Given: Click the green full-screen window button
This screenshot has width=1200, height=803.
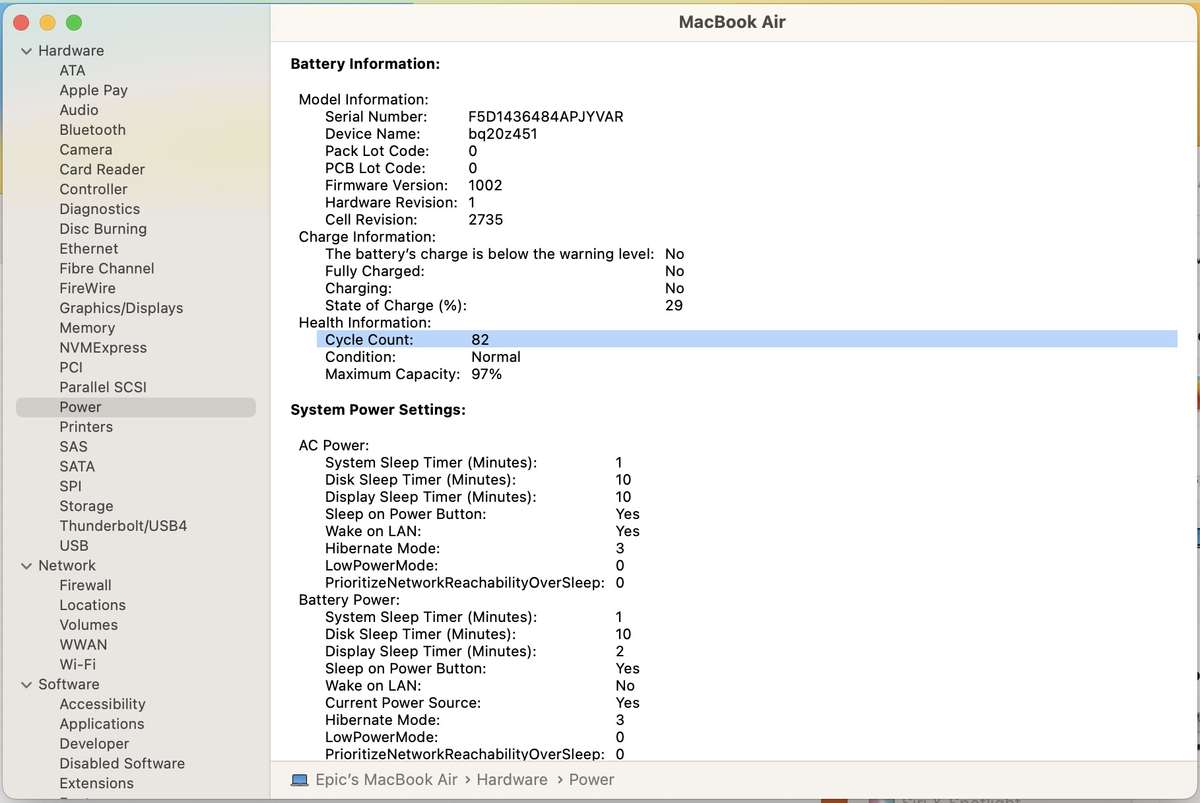Looking at the screenshot, I should 73,22.
